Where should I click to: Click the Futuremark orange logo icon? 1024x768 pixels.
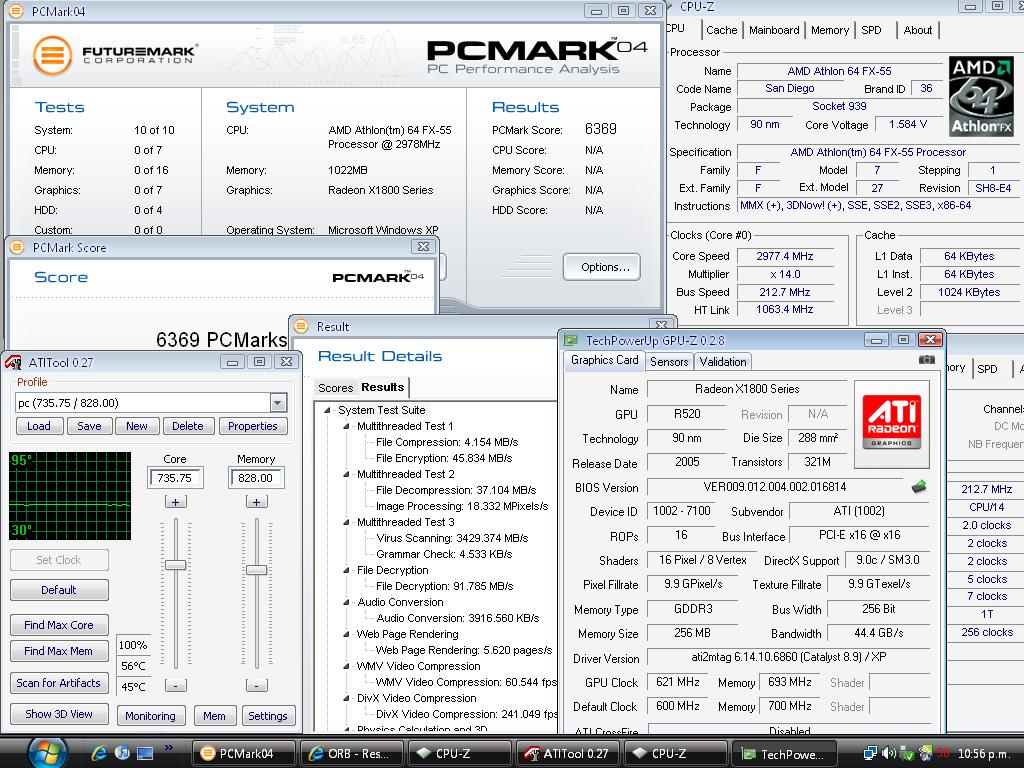pos(53,56)
